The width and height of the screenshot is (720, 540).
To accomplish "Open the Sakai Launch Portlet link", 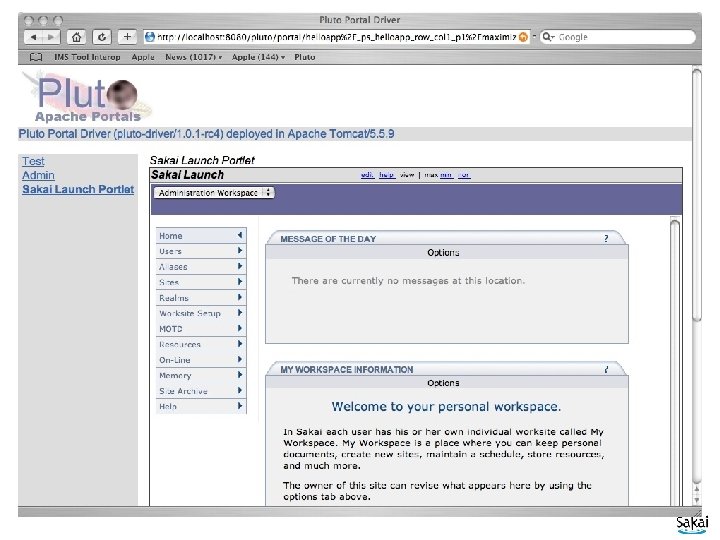I will click(78, 189).
